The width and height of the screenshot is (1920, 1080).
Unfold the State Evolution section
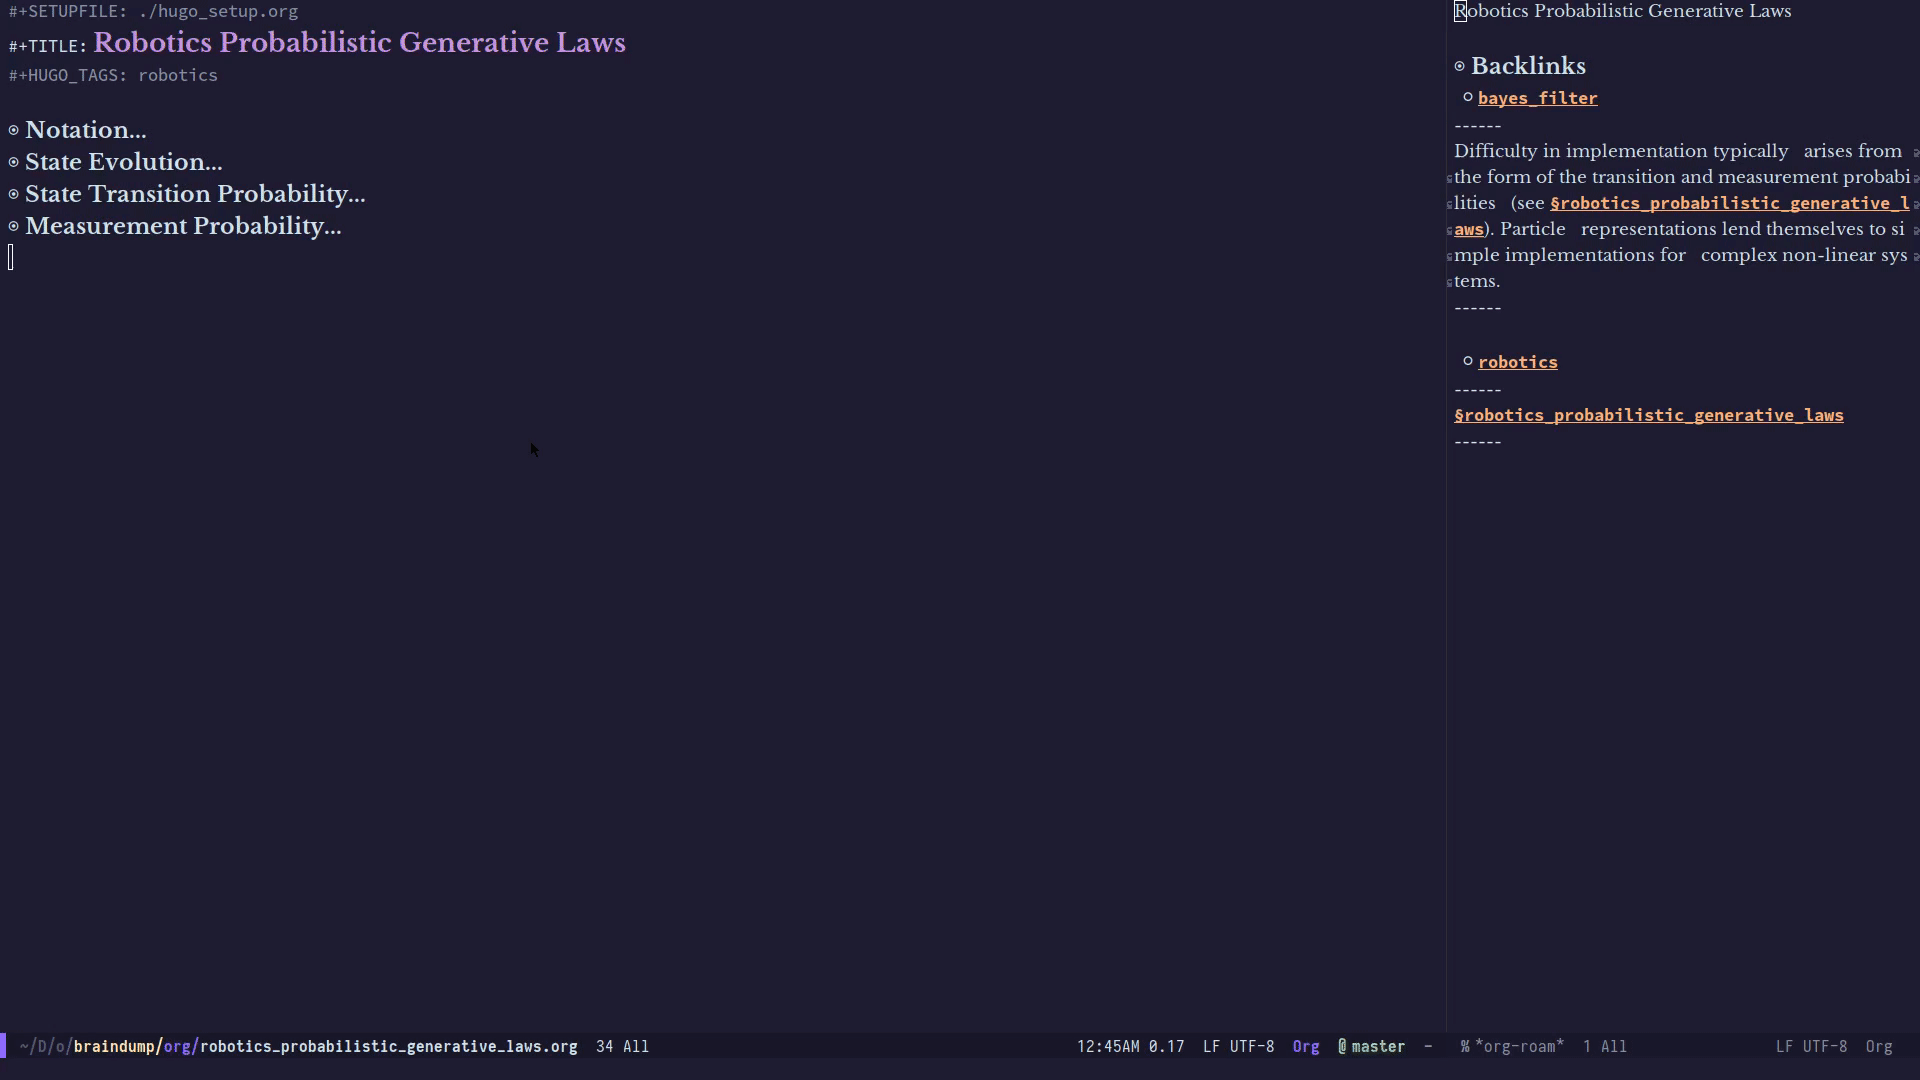coord(124,162)
